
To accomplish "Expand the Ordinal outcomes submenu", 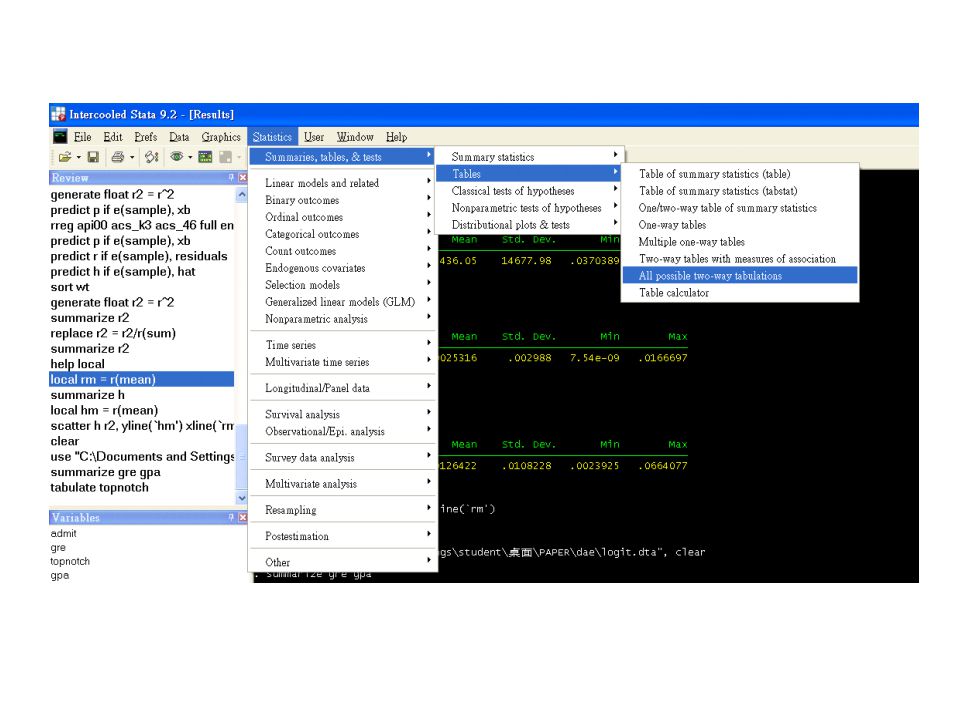I will (x=342, y=217).
